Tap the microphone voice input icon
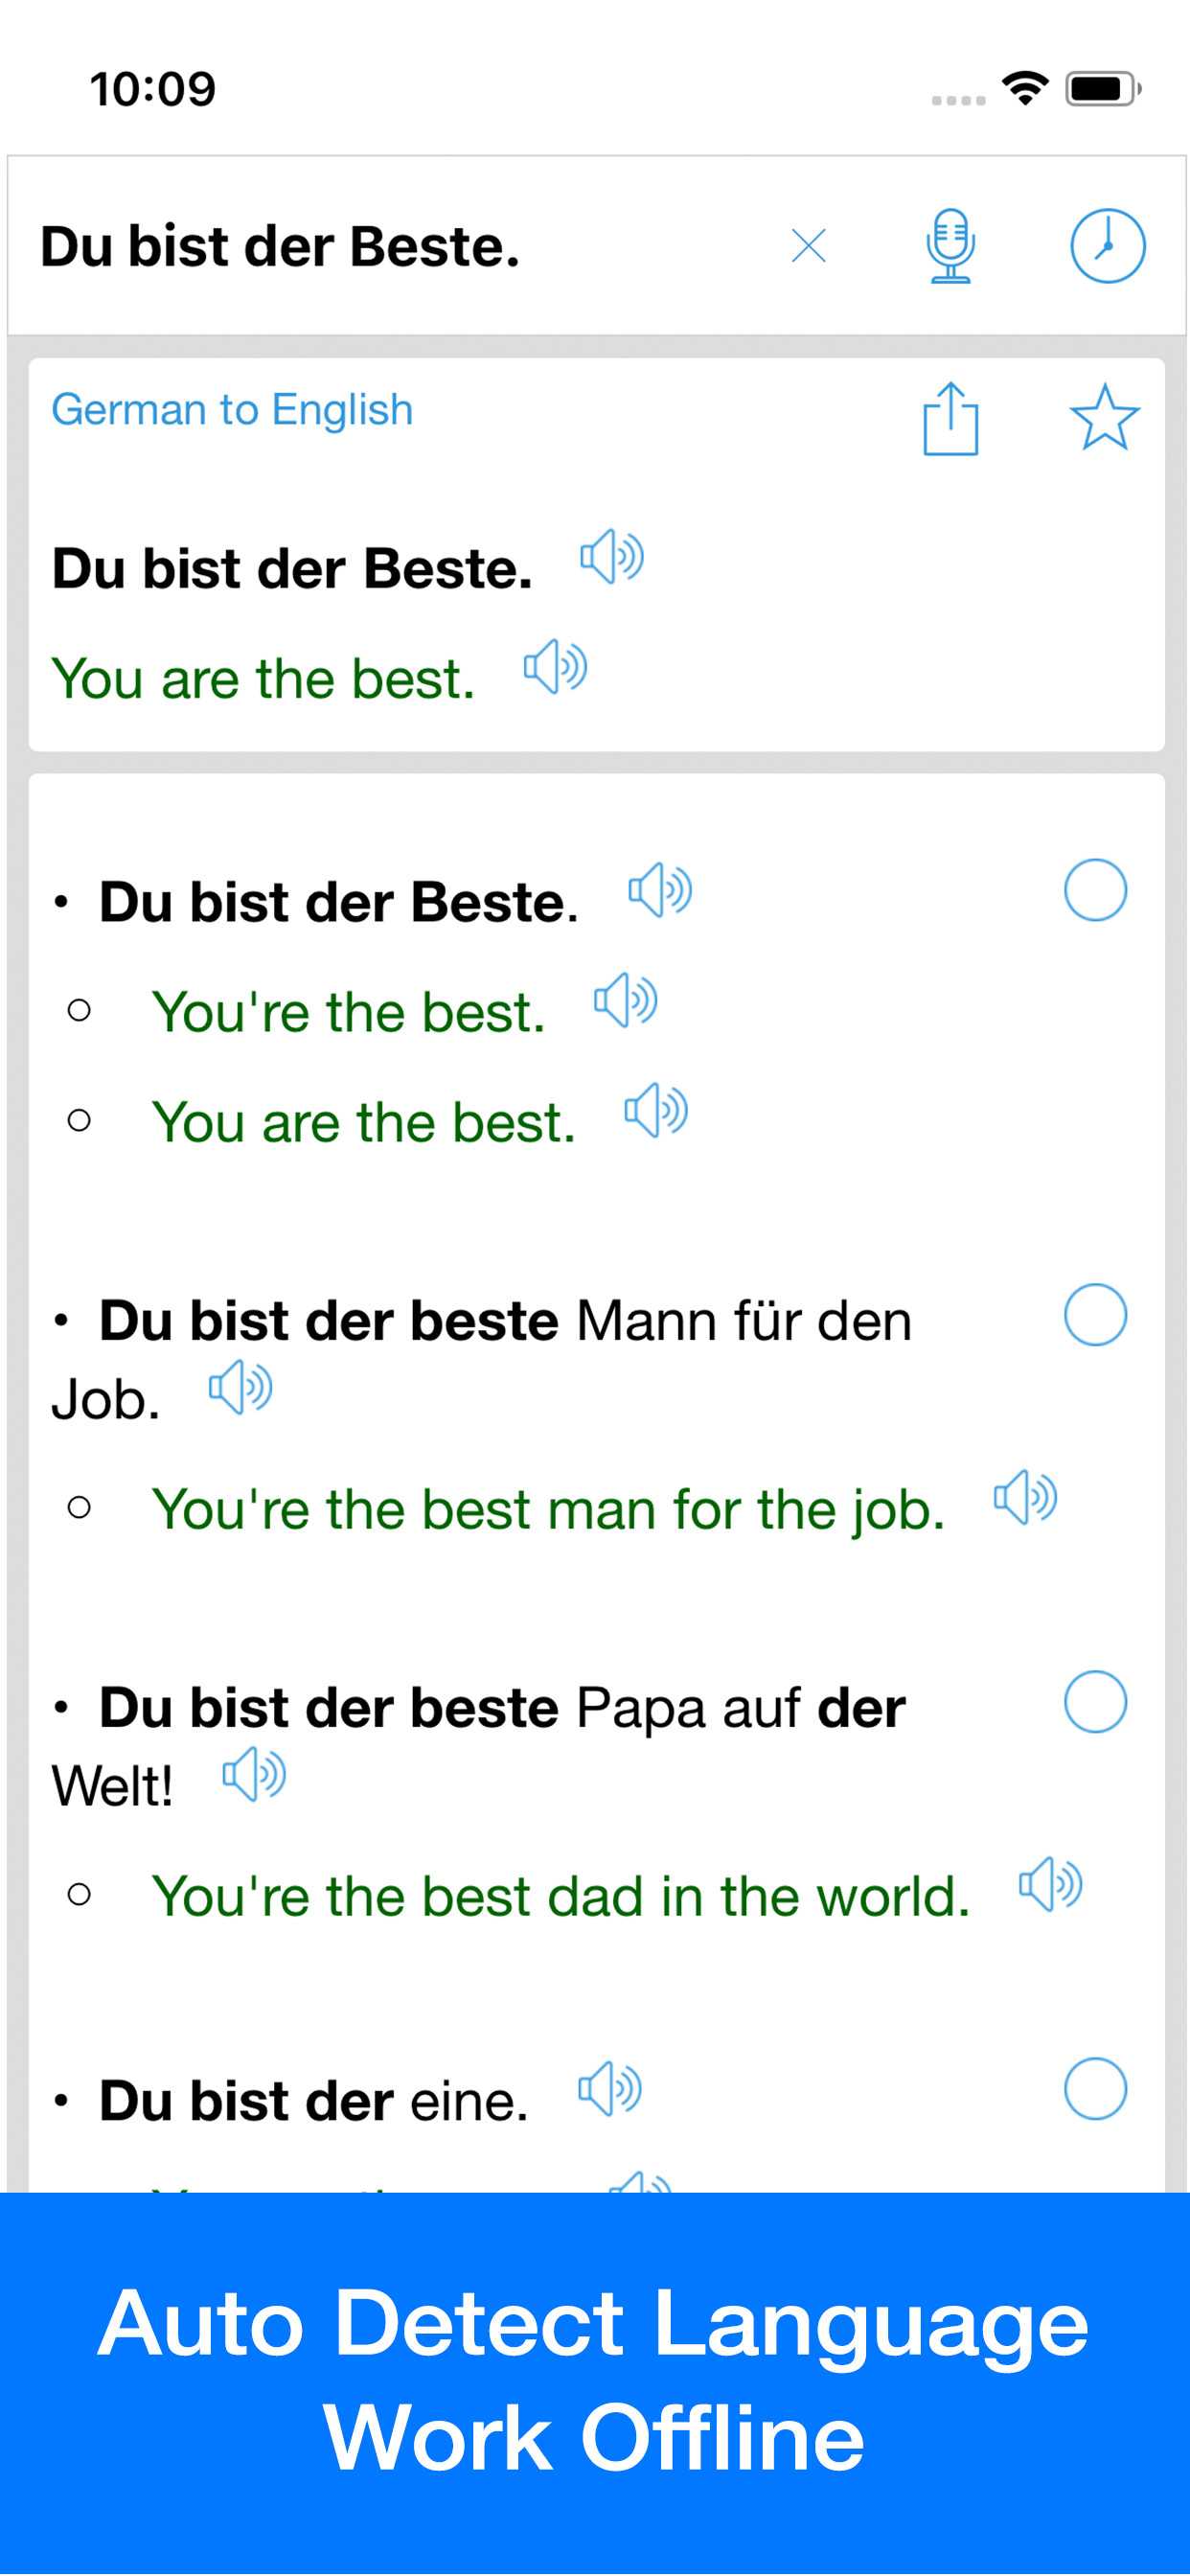This screenshot has width=1190, height=2576. coord(950,246)
